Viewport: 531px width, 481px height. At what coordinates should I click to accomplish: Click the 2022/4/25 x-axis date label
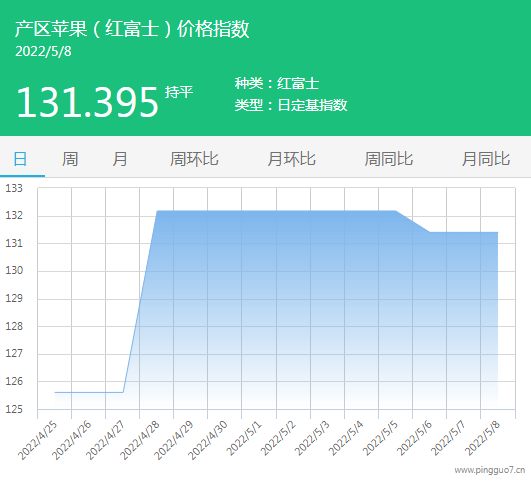coord(37,440)
